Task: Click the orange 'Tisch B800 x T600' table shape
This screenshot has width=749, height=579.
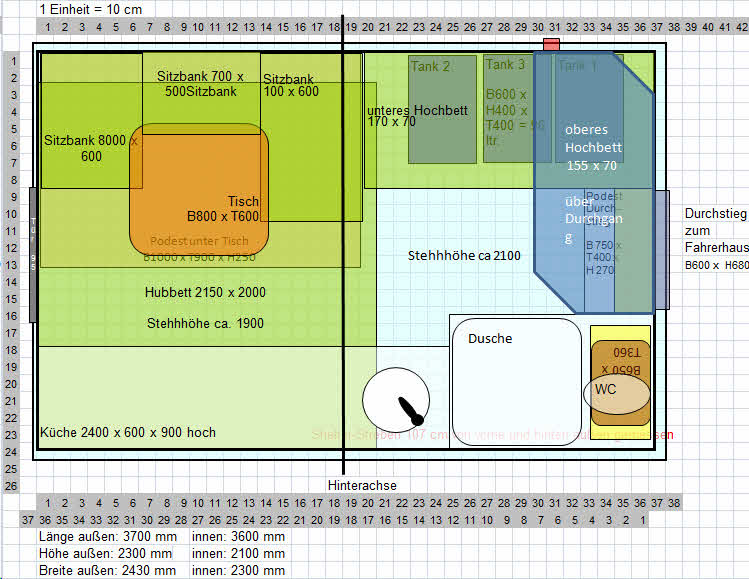Action: [x=199, y=190]
